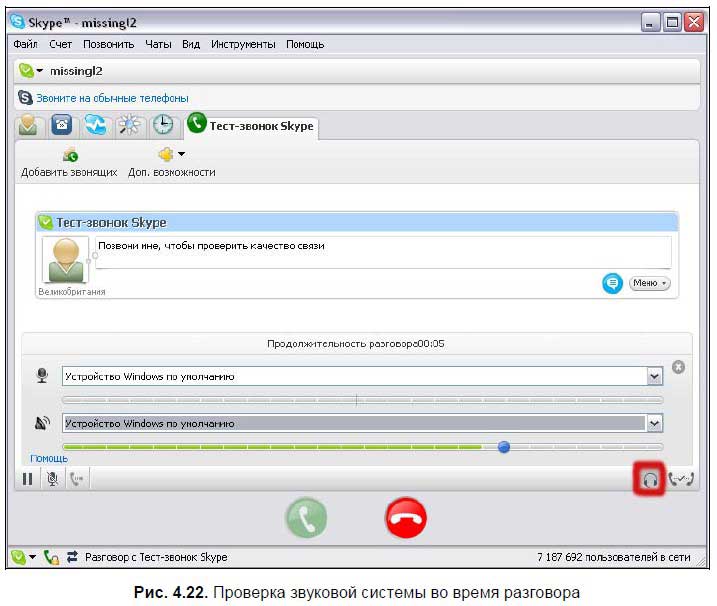Expand the Меню dropdown button
717x606 pixels.
(649, 283)
